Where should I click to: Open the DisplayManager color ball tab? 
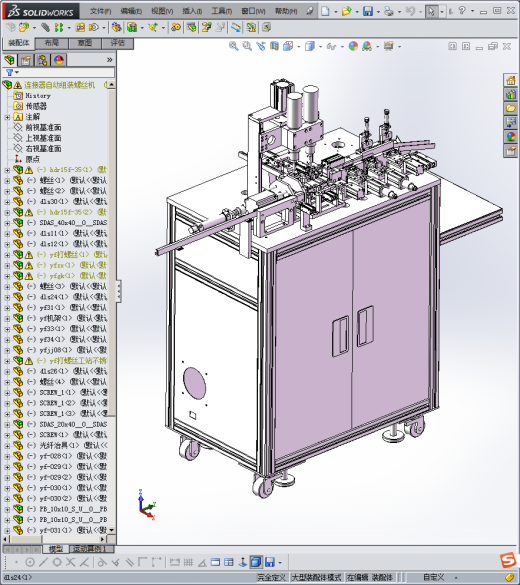59,60
